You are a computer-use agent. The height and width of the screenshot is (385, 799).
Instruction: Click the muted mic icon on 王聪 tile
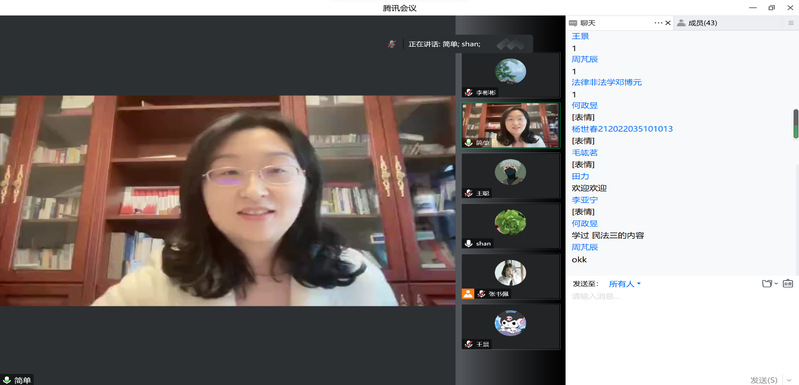click(468, 193)
